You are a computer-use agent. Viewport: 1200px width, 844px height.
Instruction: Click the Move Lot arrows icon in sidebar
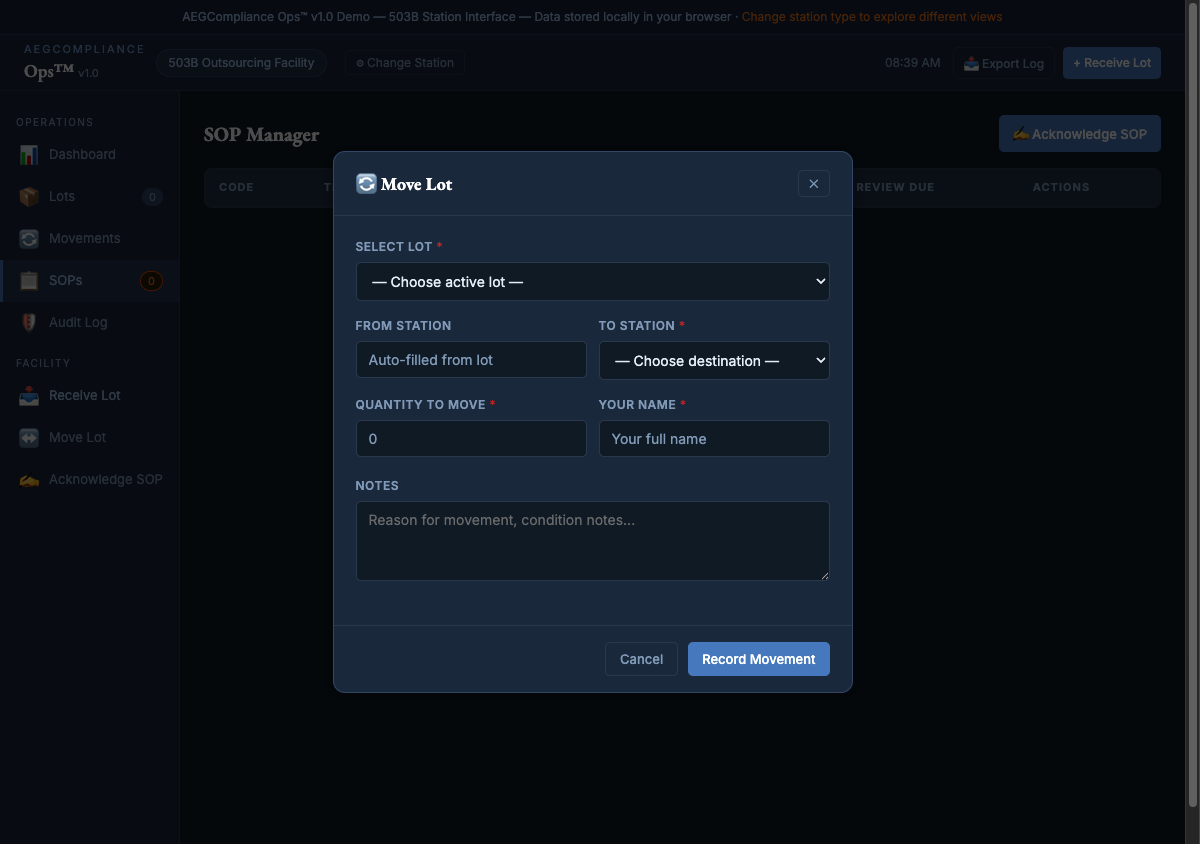pyautogui.click(x=29, y=438)
